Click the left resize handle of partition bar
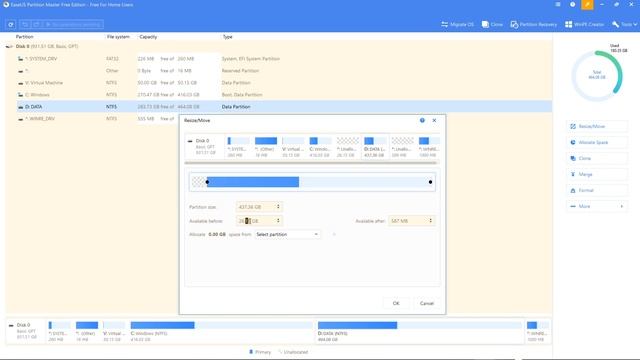 tap(207, 182)
